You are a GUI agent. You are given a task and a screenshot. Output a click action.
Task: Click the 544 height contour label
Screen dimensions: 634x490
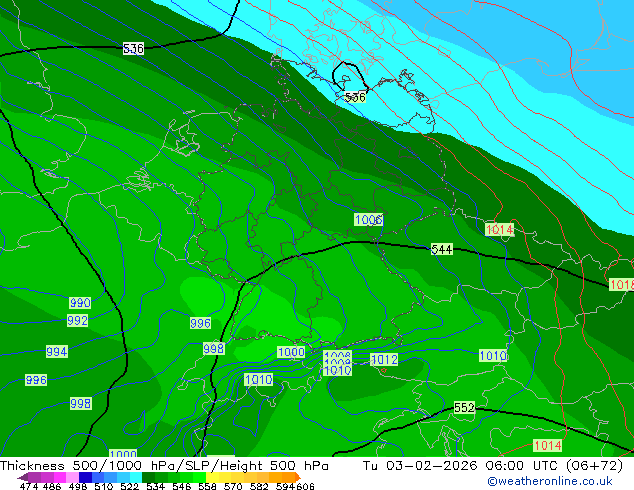click(442, 249)
